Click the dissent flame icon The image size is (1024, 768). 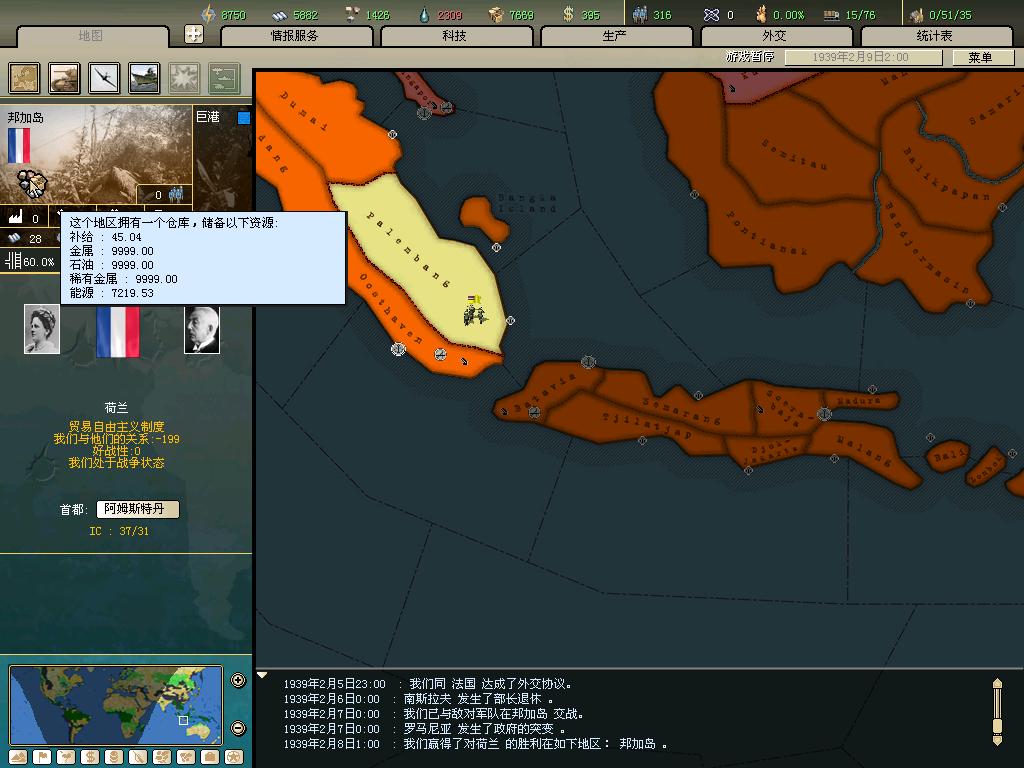pyautogui.click(x=761, y=14)
